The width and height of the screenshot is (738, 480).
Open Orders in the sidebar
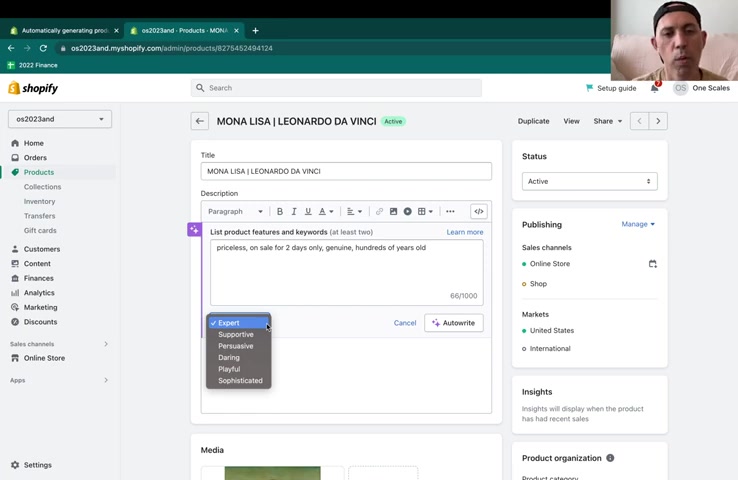[x=35, y=158]
